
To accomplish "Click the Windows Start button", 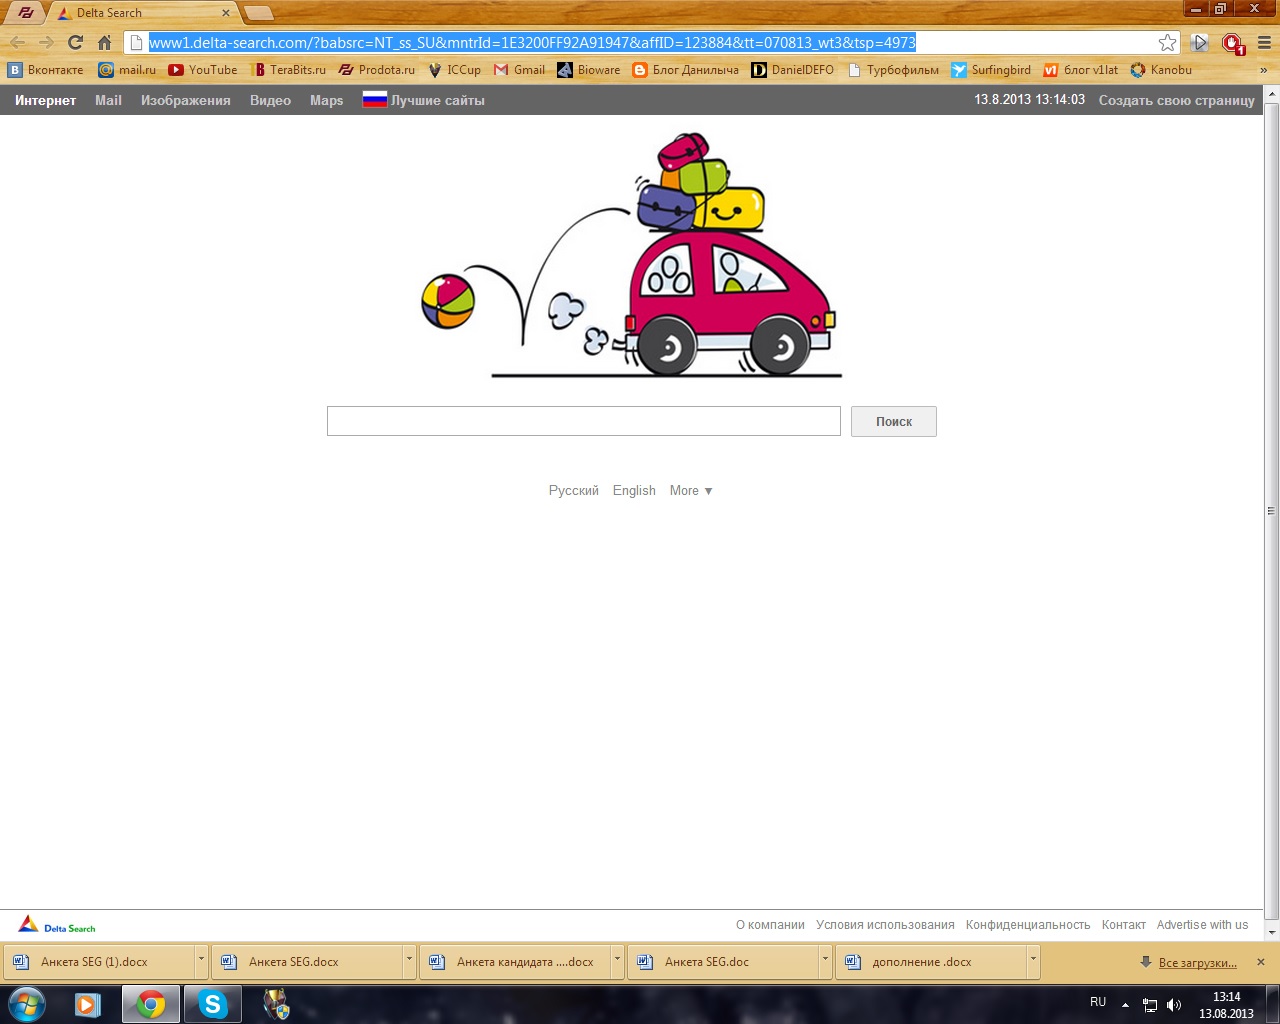I will 27,1004.
